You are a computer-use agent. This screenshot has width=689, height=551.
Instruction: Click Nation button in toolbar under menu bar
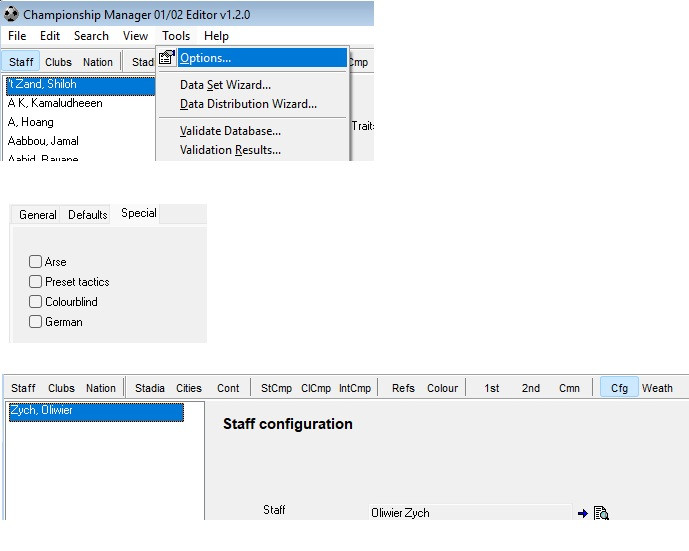pyautogui.click(x=98, y=62)
